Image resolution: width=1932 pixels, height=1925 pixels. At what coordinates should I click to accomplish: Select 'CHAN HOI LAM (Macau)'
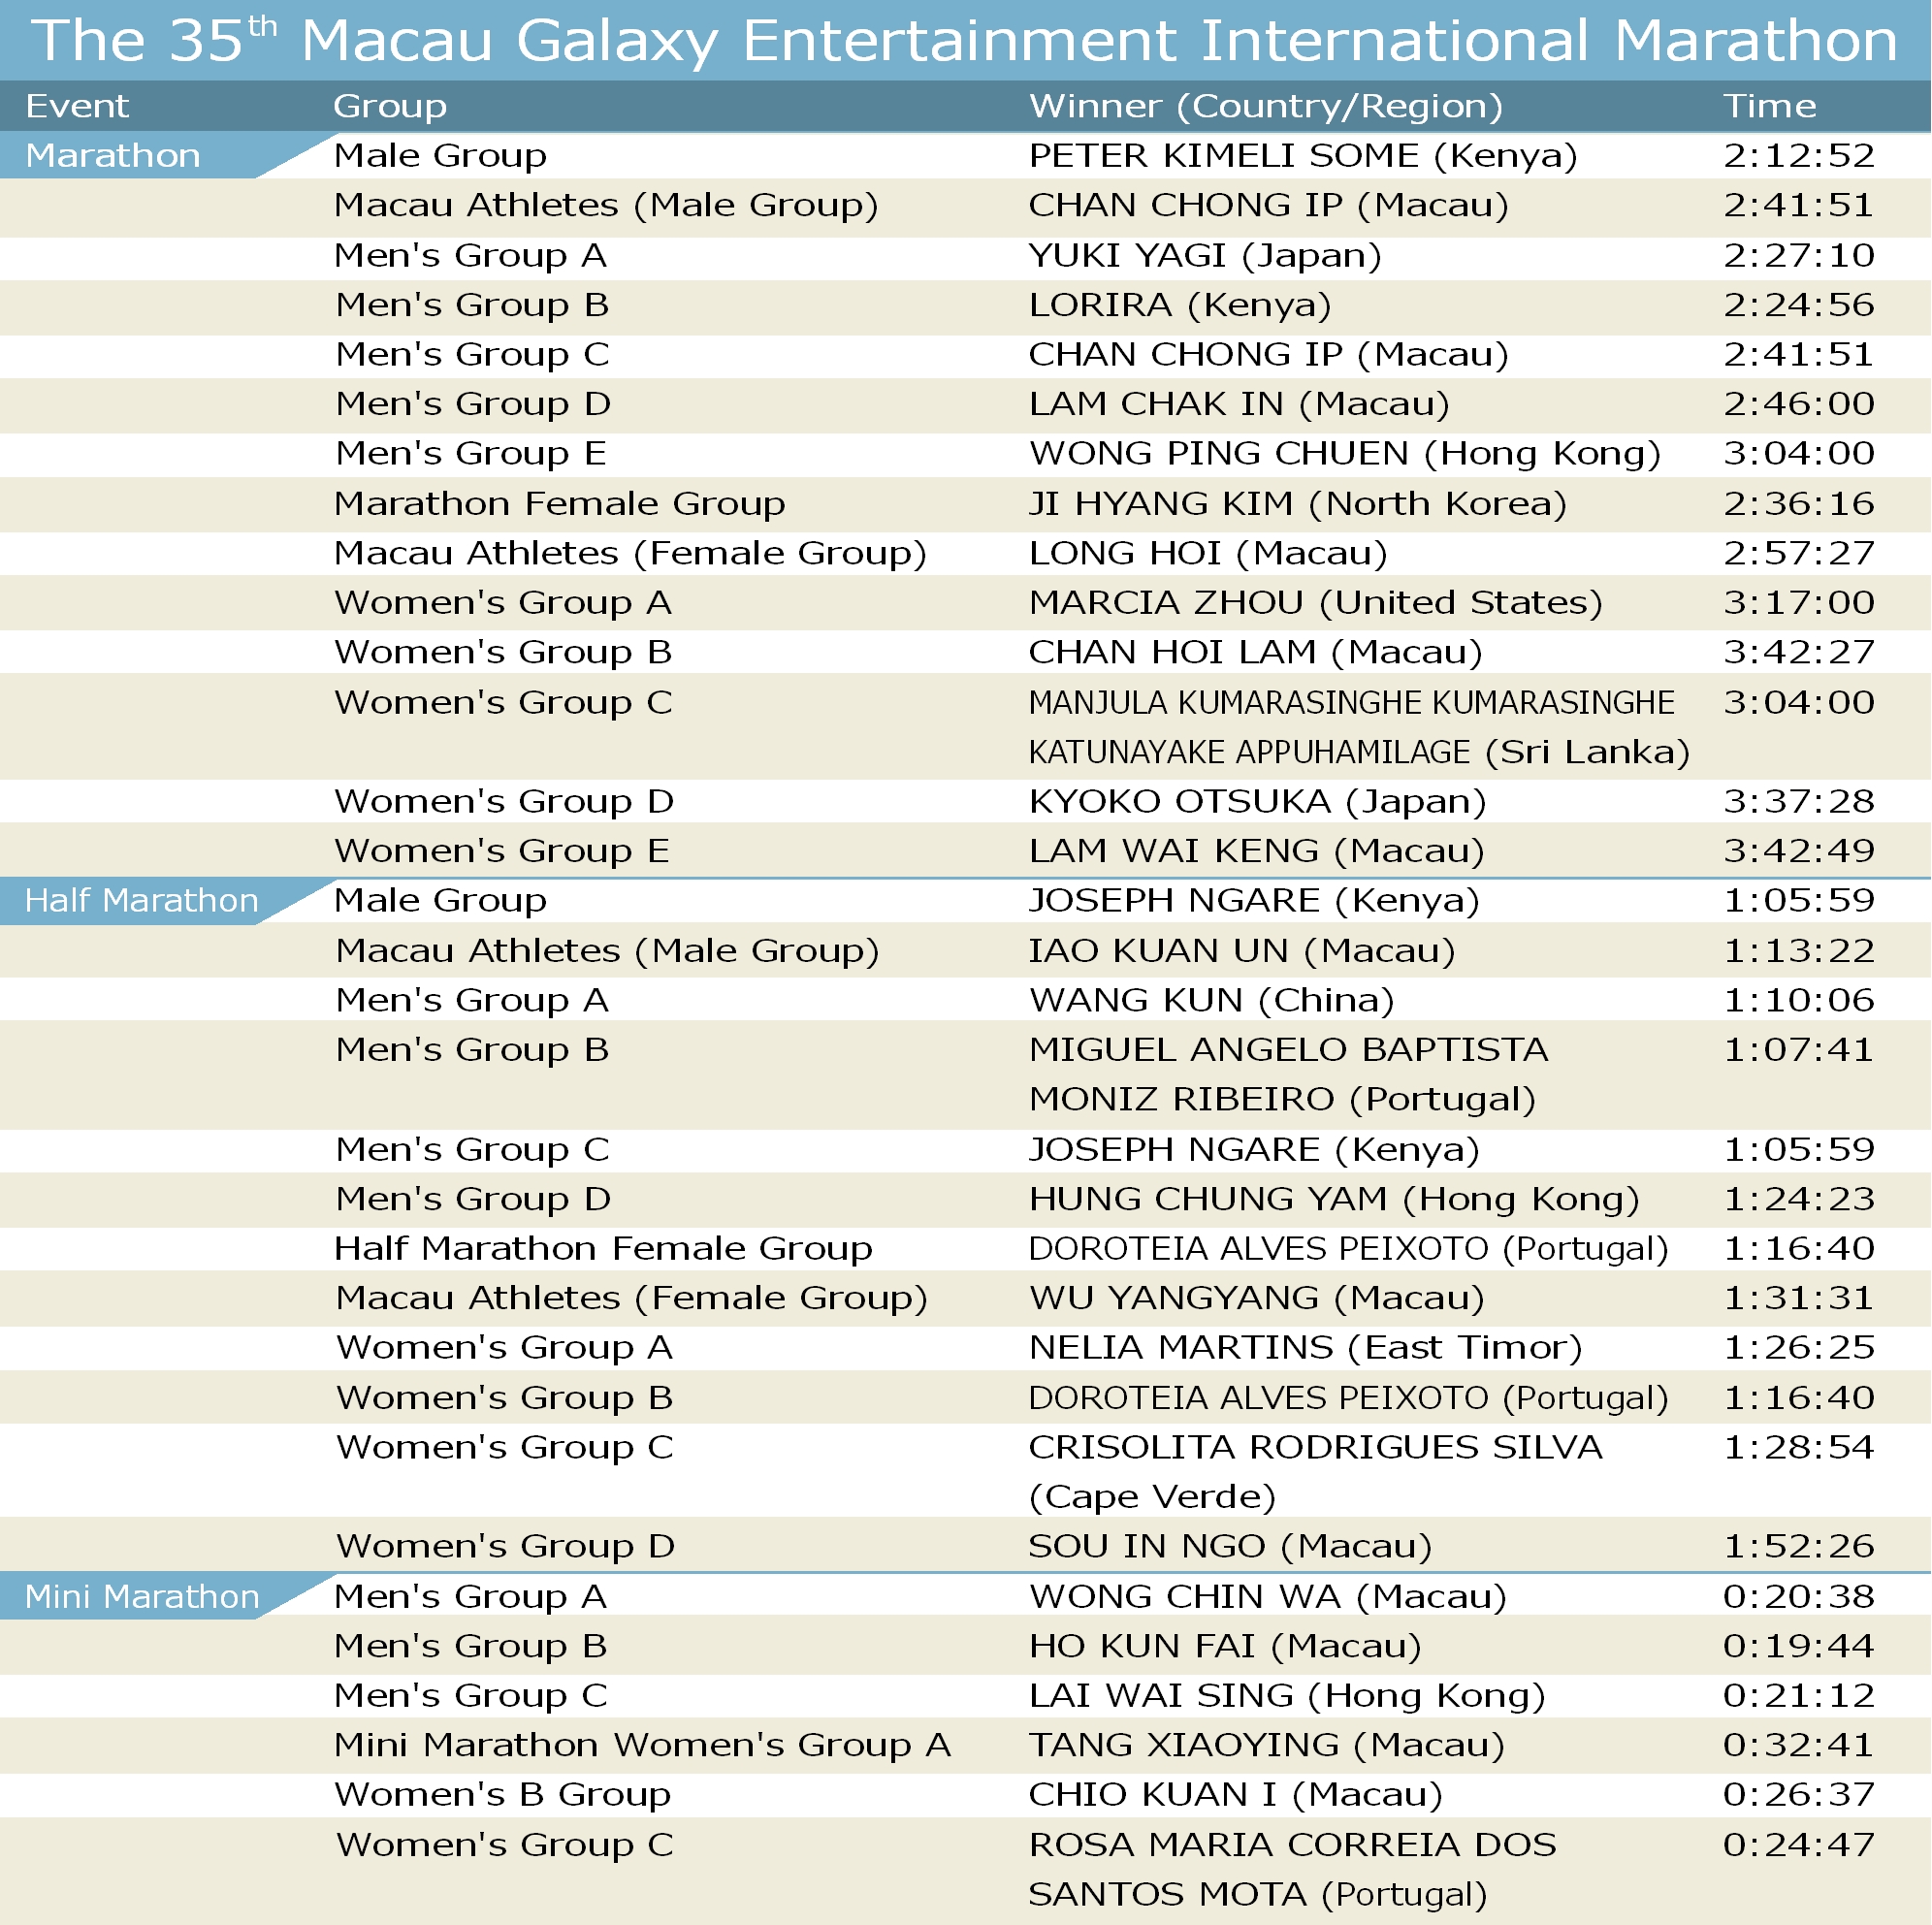1256,652
